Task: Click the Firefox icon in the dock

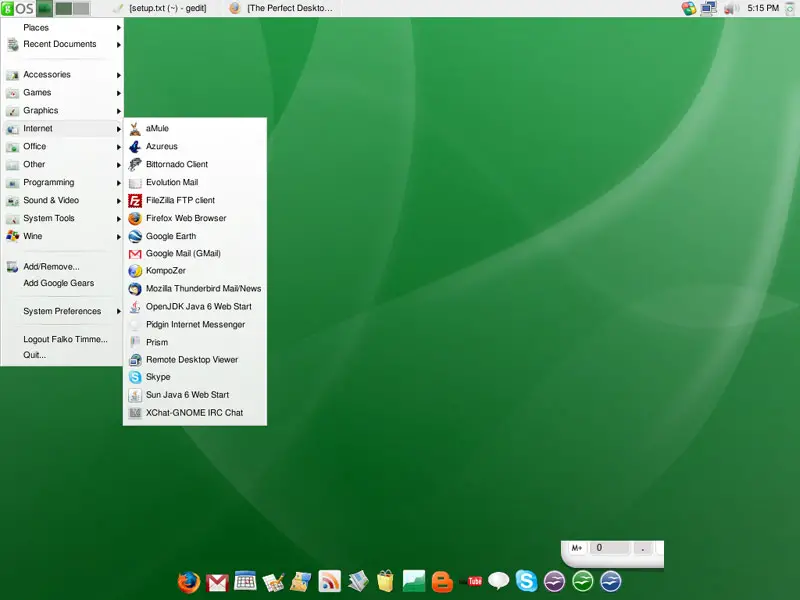Action: click(188, 582)
